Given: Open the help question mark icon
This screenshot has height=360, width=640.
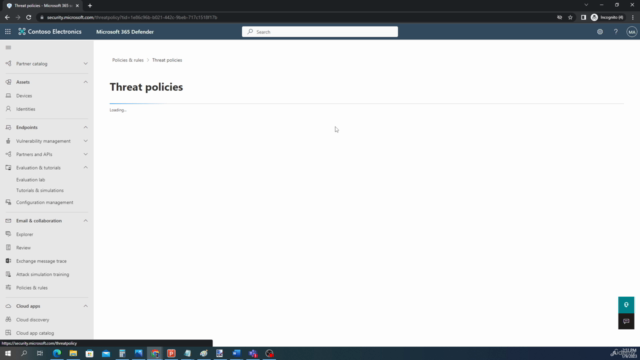Looking at the screenshot, I should 616,31.
